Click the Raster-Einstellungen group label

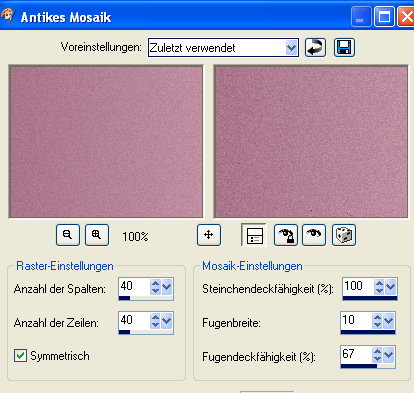(x=65, y=266)
